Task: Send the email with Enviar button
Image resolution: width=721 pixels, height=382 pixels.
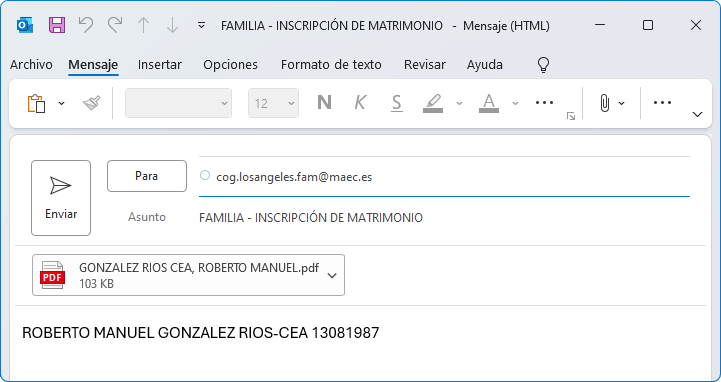Action: point(61,198)
